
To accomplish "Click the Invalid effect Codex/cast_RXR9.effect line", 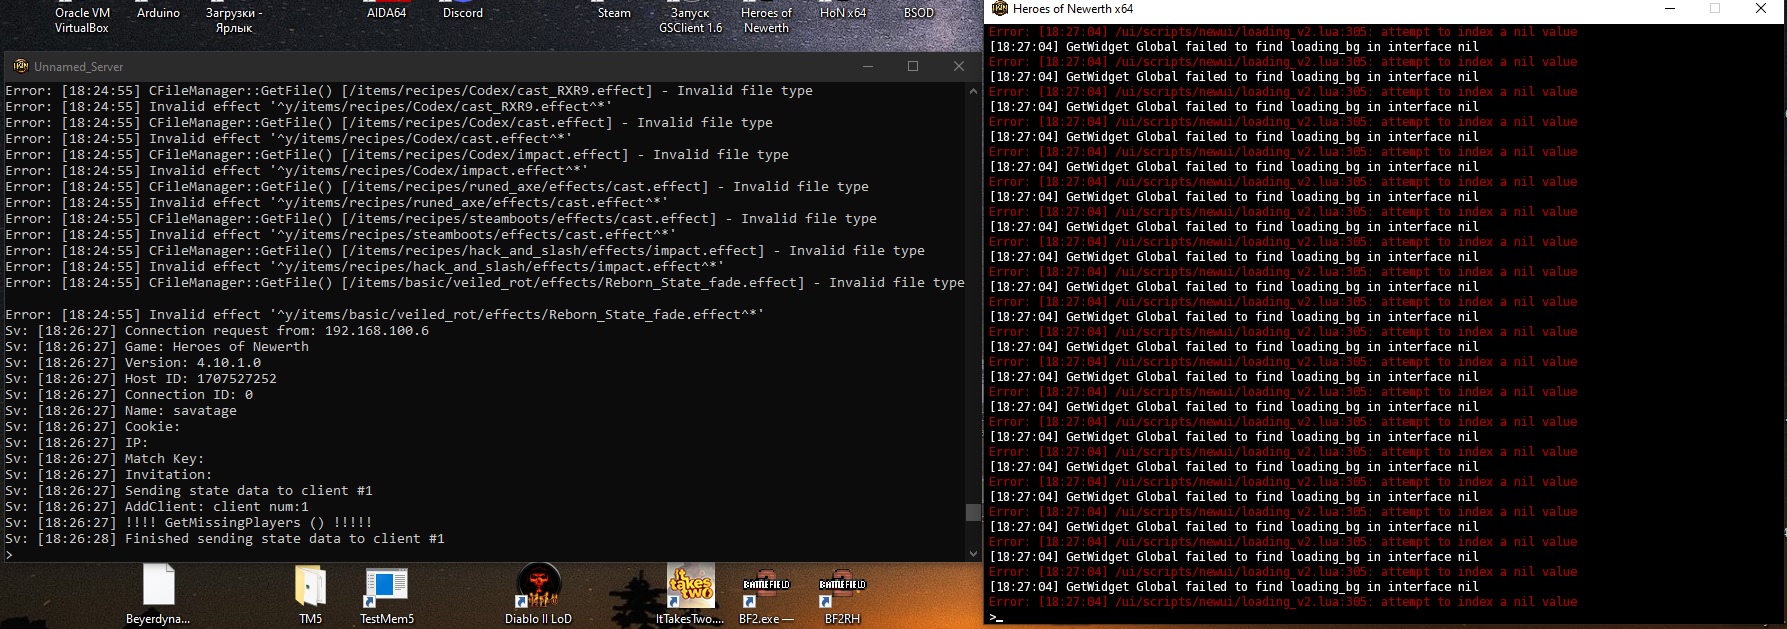I will coord(309,107).
